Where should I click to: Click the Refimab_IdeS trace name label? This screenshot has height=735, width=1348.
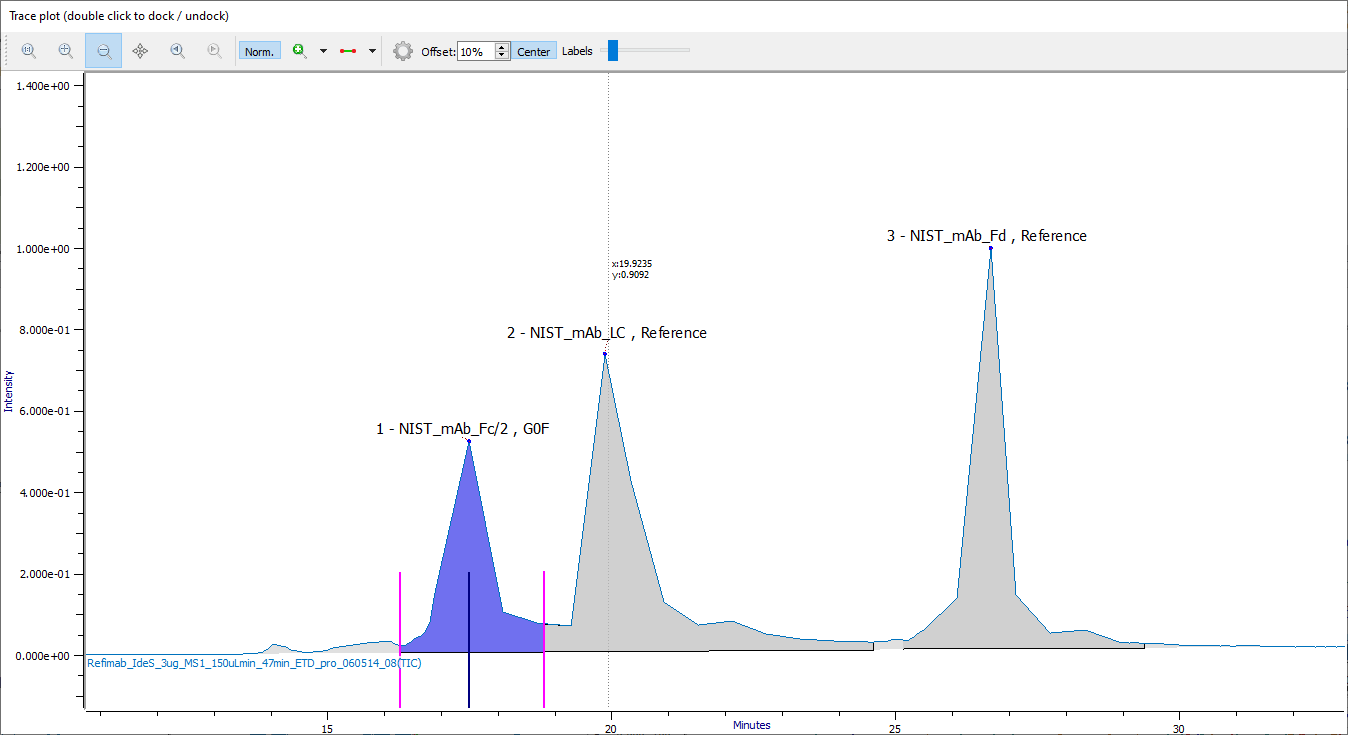tap(254, 662)
